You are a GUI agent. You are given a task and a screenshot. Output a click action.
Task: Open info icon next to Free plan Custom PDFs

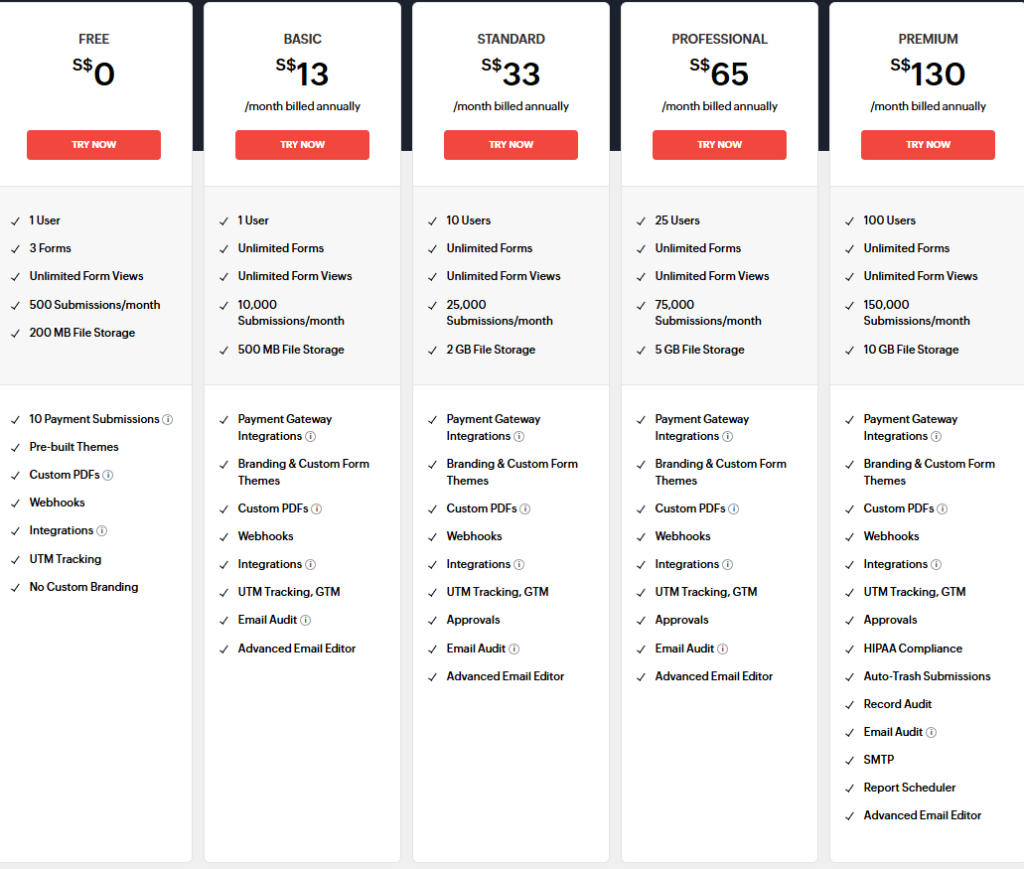pyautogui.click(x=108, y=475)
